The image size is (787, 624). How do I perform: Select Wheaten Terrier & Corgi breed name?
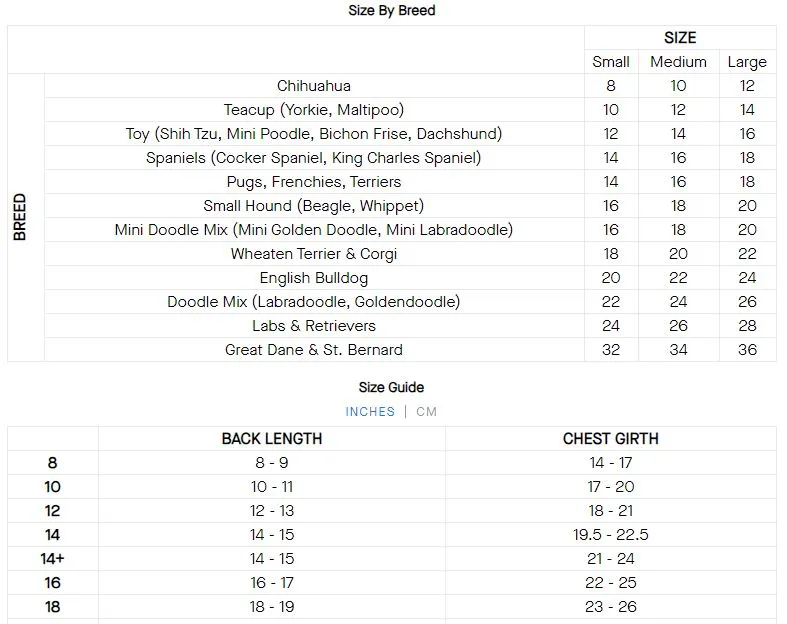[314, 254]
